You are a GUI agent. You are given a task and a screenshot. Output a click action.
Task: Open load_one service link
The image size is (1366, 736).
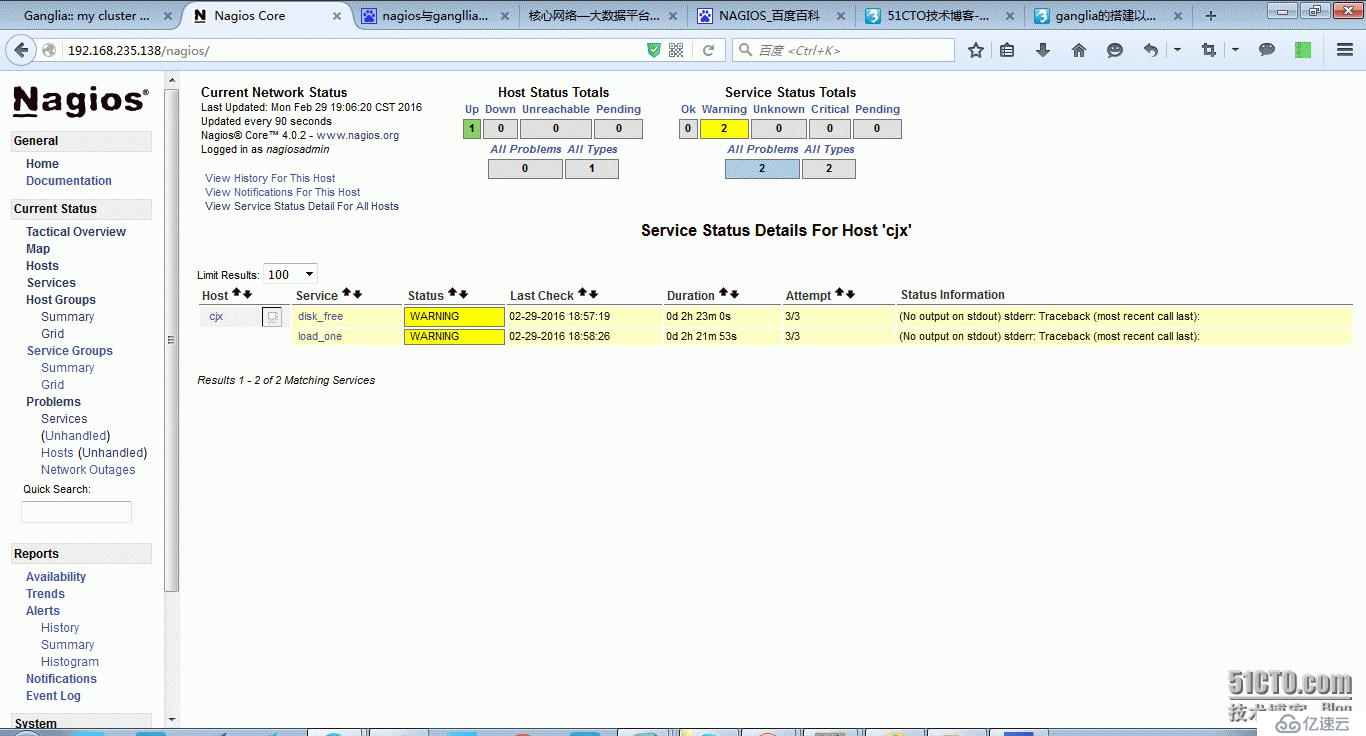click(x=320, y=336)
